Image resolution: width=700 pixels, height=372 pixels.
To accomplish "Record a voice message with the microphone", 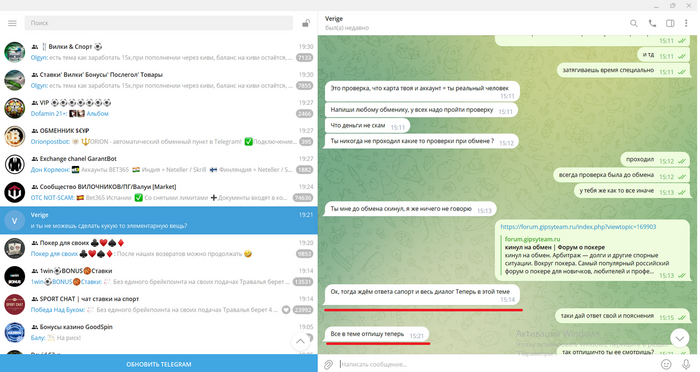I will (x=687, y=364).
